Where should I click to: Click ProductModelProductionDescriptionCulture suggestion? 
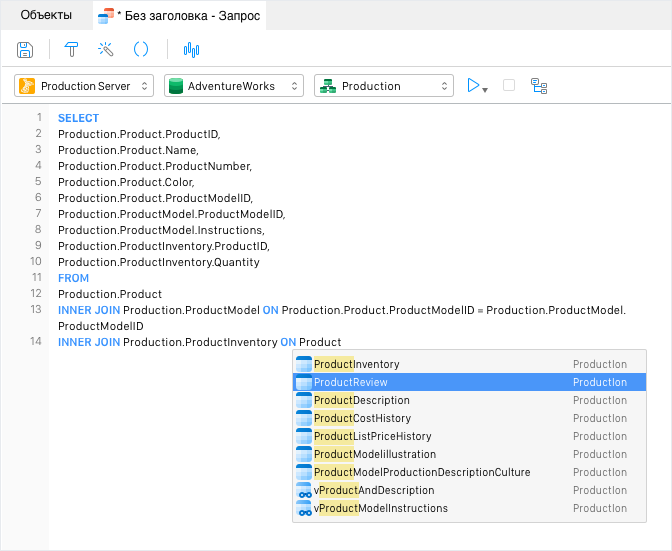click(469, 472)
